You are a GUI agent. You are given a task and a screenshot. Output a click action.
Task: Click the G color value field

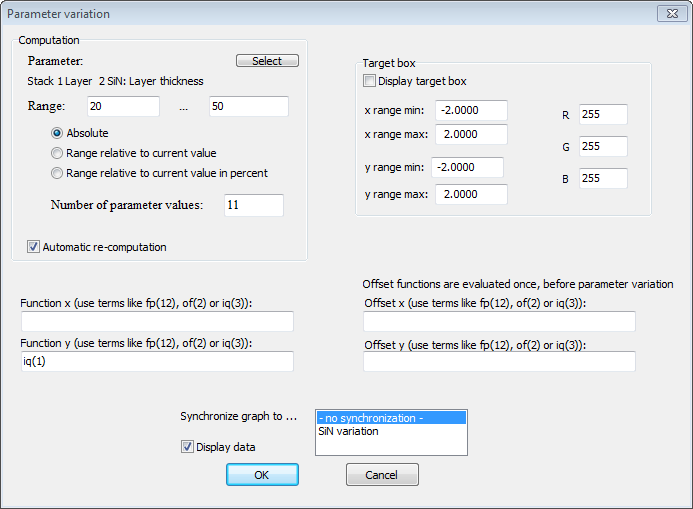[x=603, y=146]
